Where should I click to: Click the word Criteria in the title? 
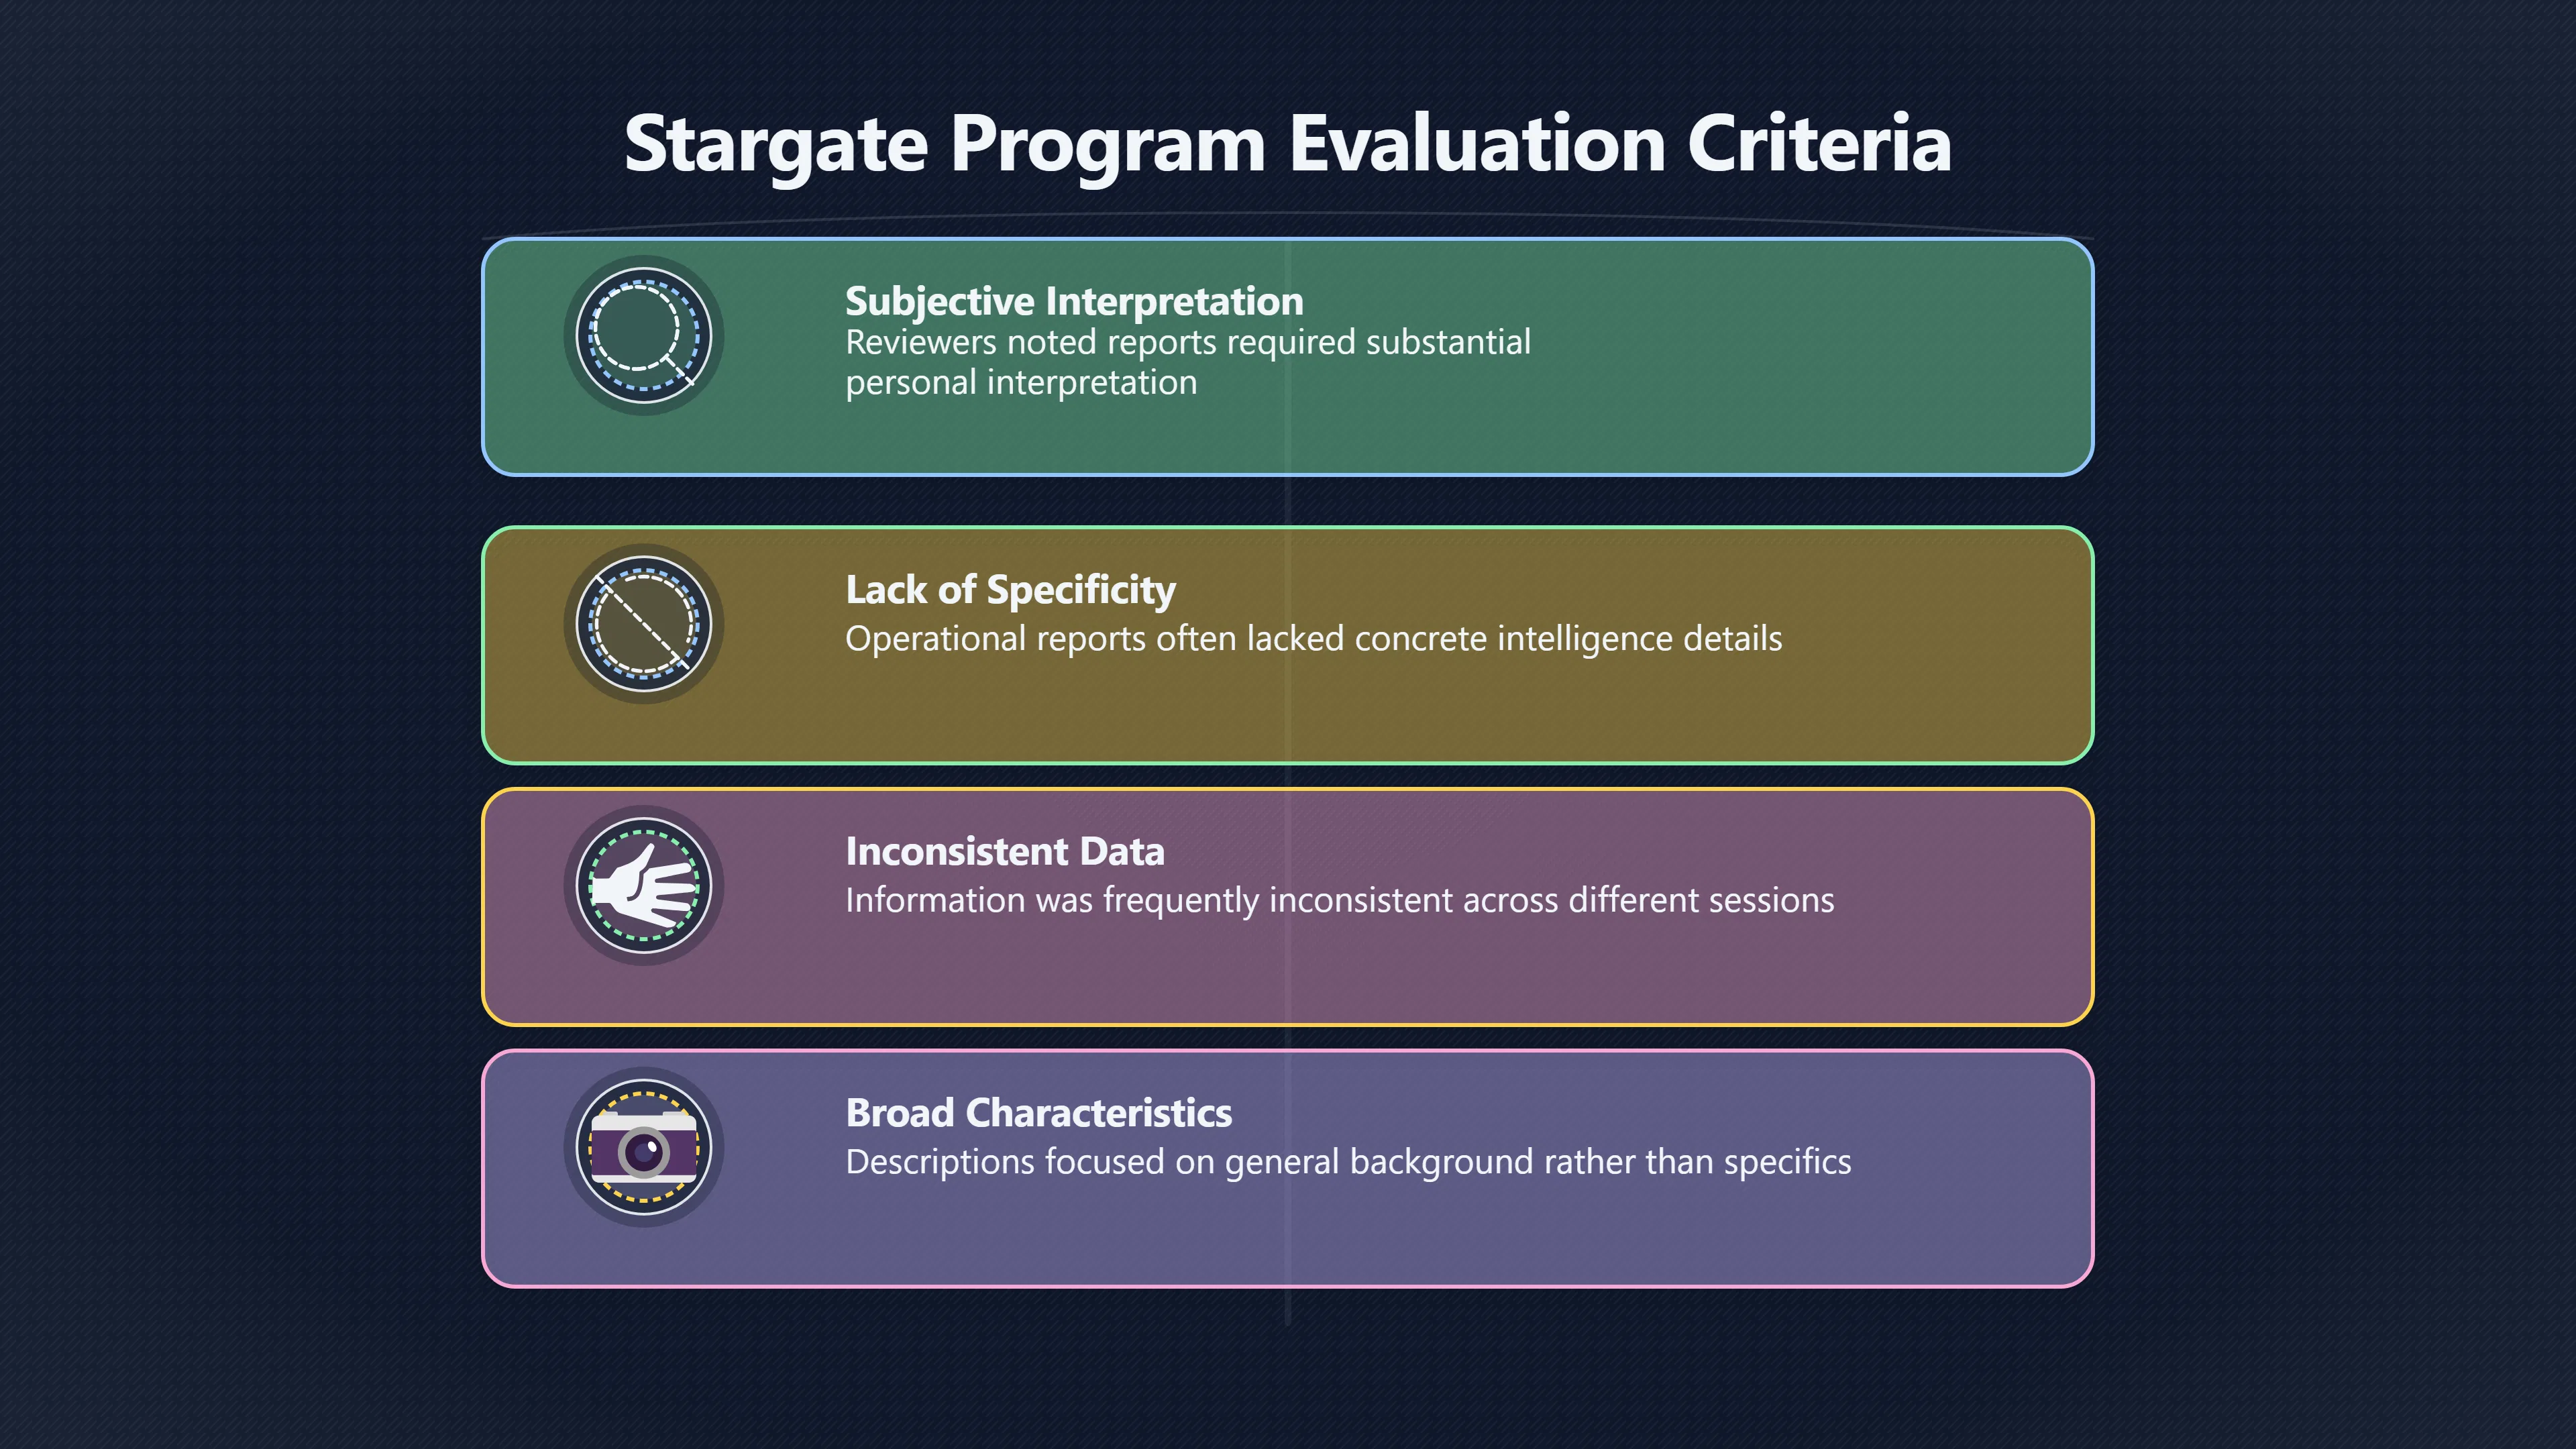pyautogui.click(x=1820, y=144)
